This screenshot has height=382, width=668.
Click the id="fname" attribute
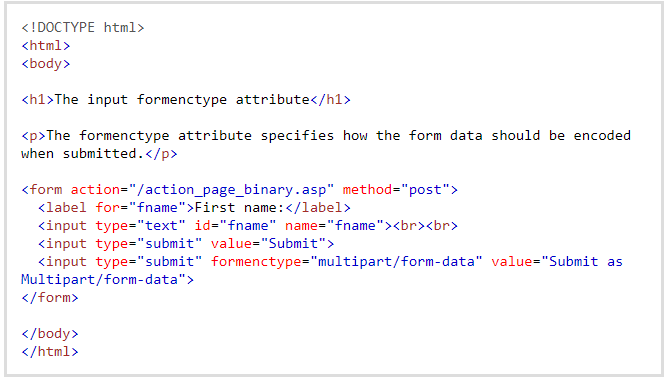pos(235,226)
